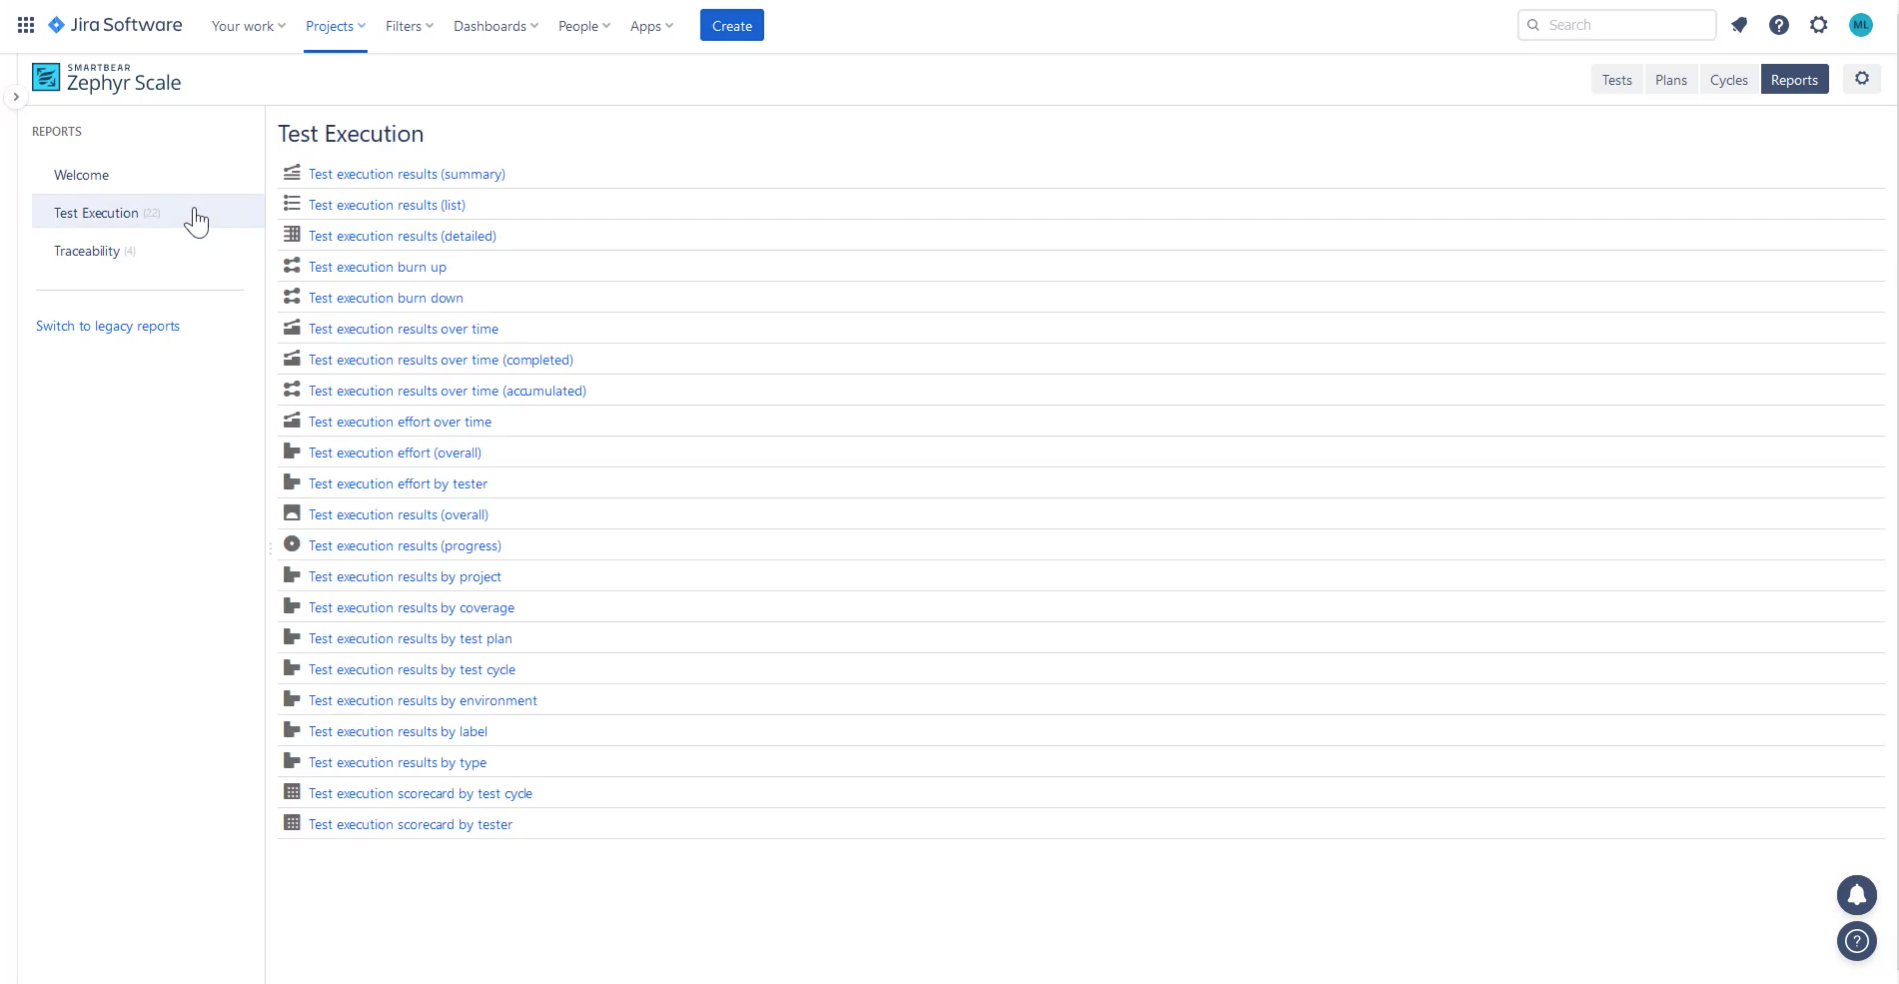Click the list icon beside Test execution results (list)
1899x984 pixels.
[x=292, y=204]
